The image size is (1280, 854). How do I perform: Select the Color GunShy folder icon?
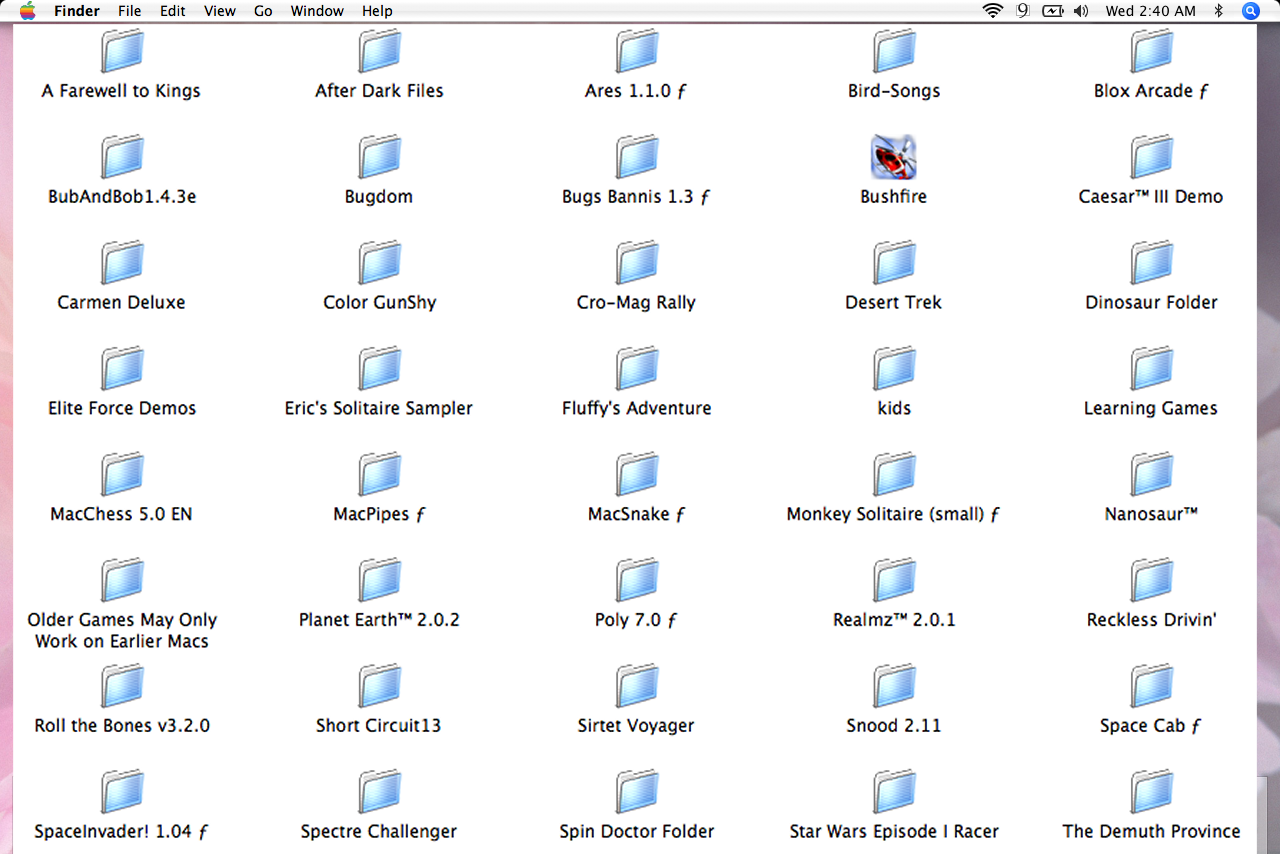click(x=380, y=262)
